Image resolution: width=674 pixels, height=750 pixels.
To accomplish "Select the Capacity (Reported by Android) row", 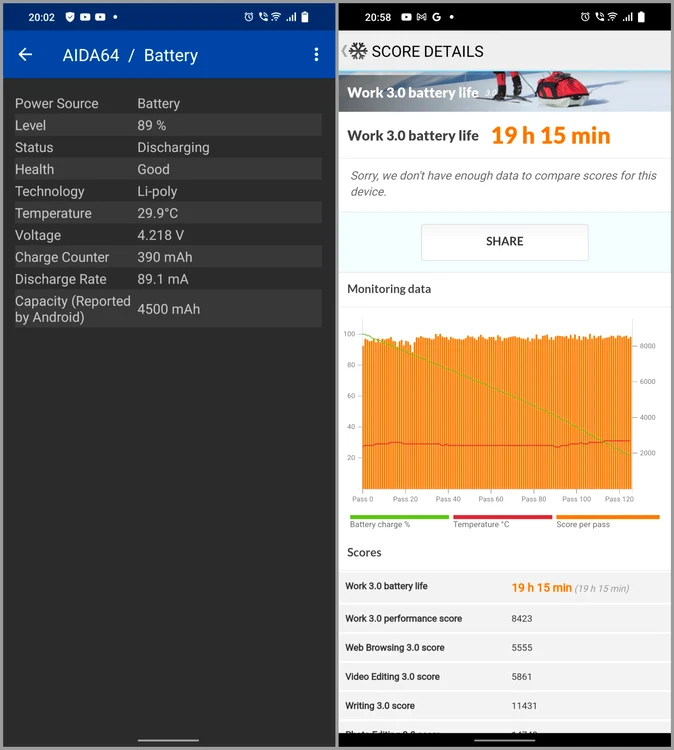I will point(168,309).
